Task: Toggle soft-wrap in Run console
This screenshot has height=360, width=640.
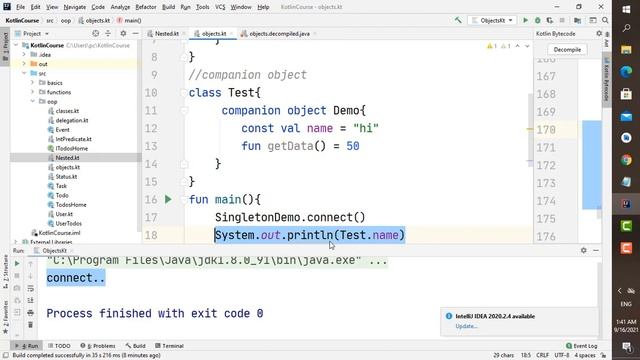Action: click(31, 288)
